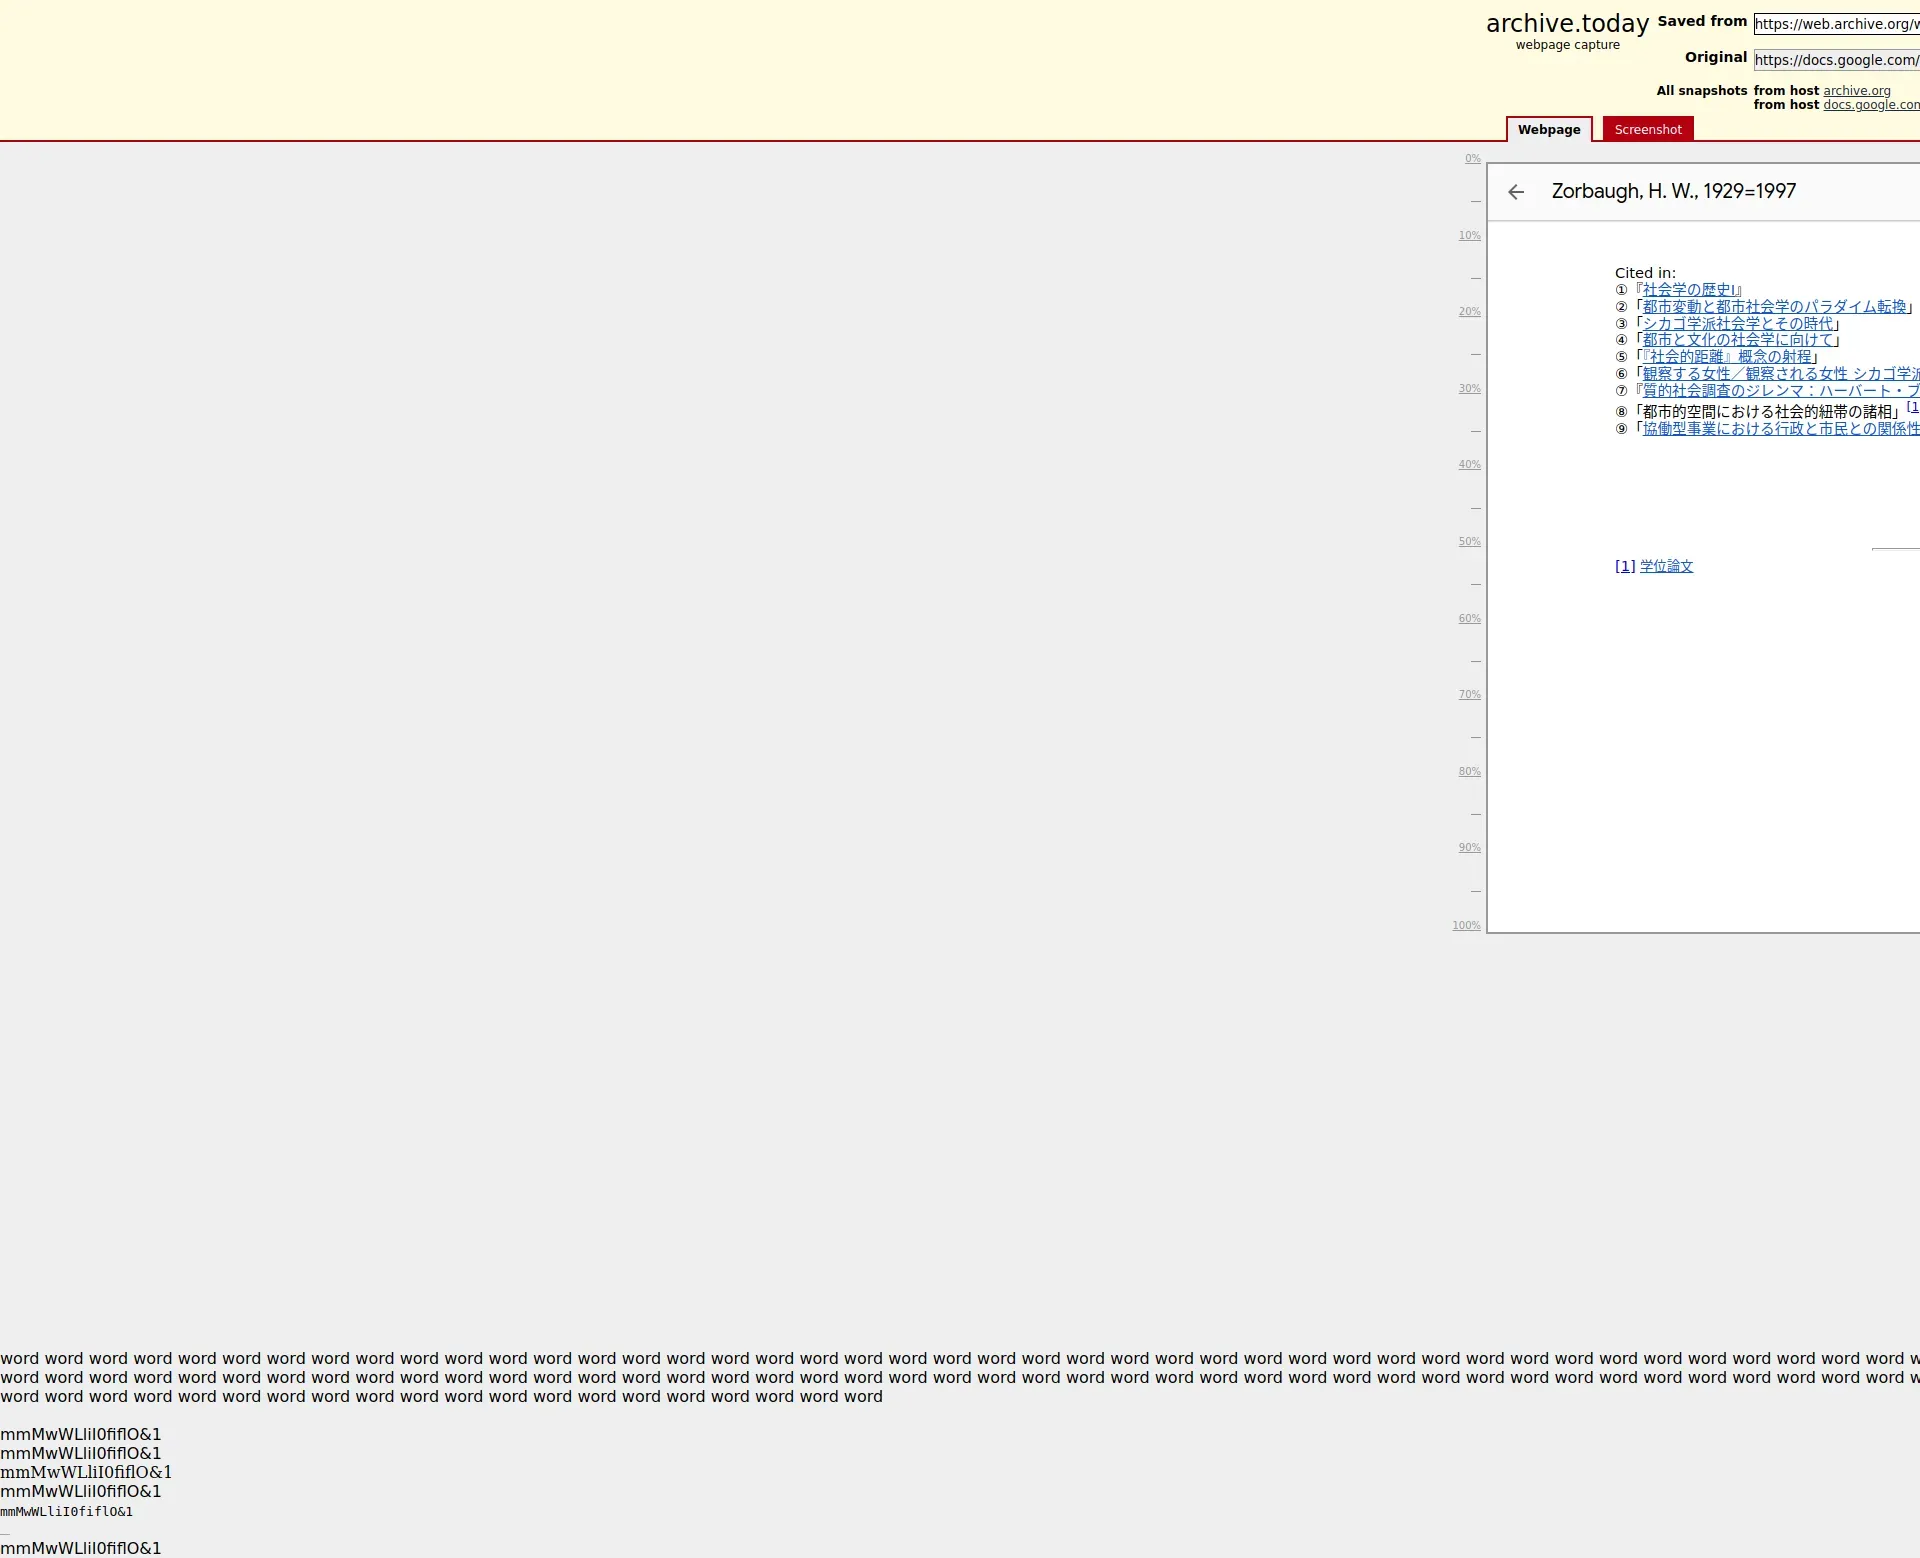Open the 社会学の歴史 citation link
The height and width of the screenshot is (1558, 1920).
[1689, 290]
